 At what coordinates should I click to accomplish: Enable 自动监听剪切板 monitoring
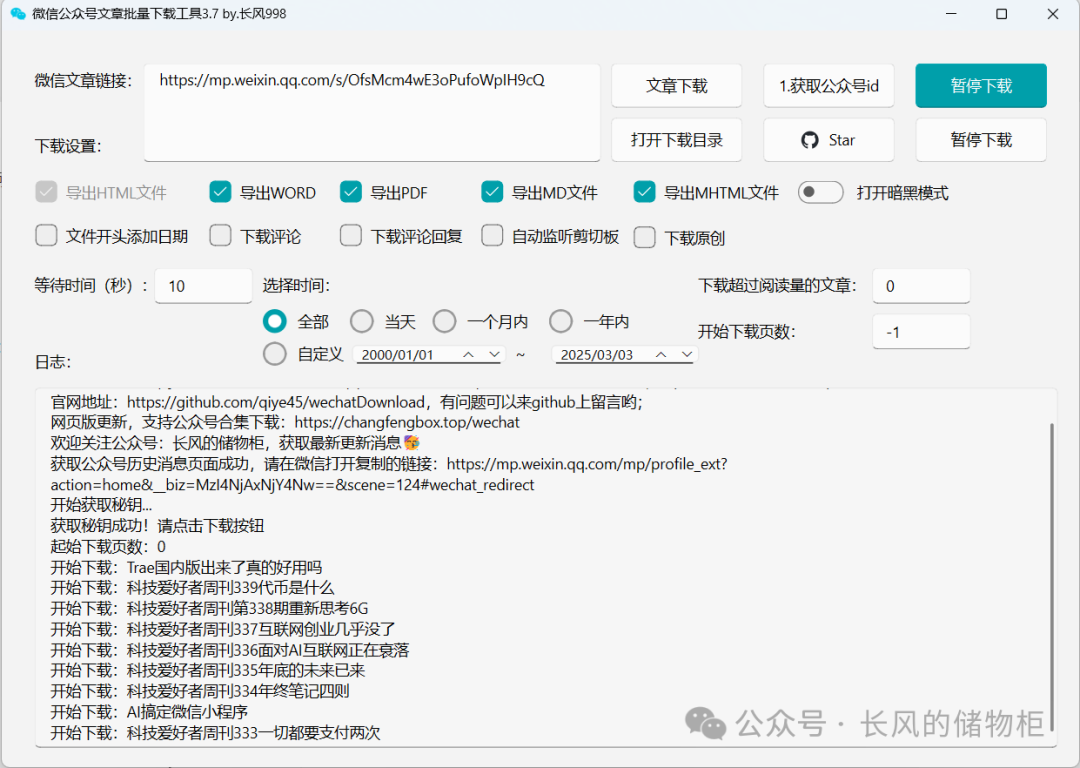pyautogui.click(x=492, y=235)
